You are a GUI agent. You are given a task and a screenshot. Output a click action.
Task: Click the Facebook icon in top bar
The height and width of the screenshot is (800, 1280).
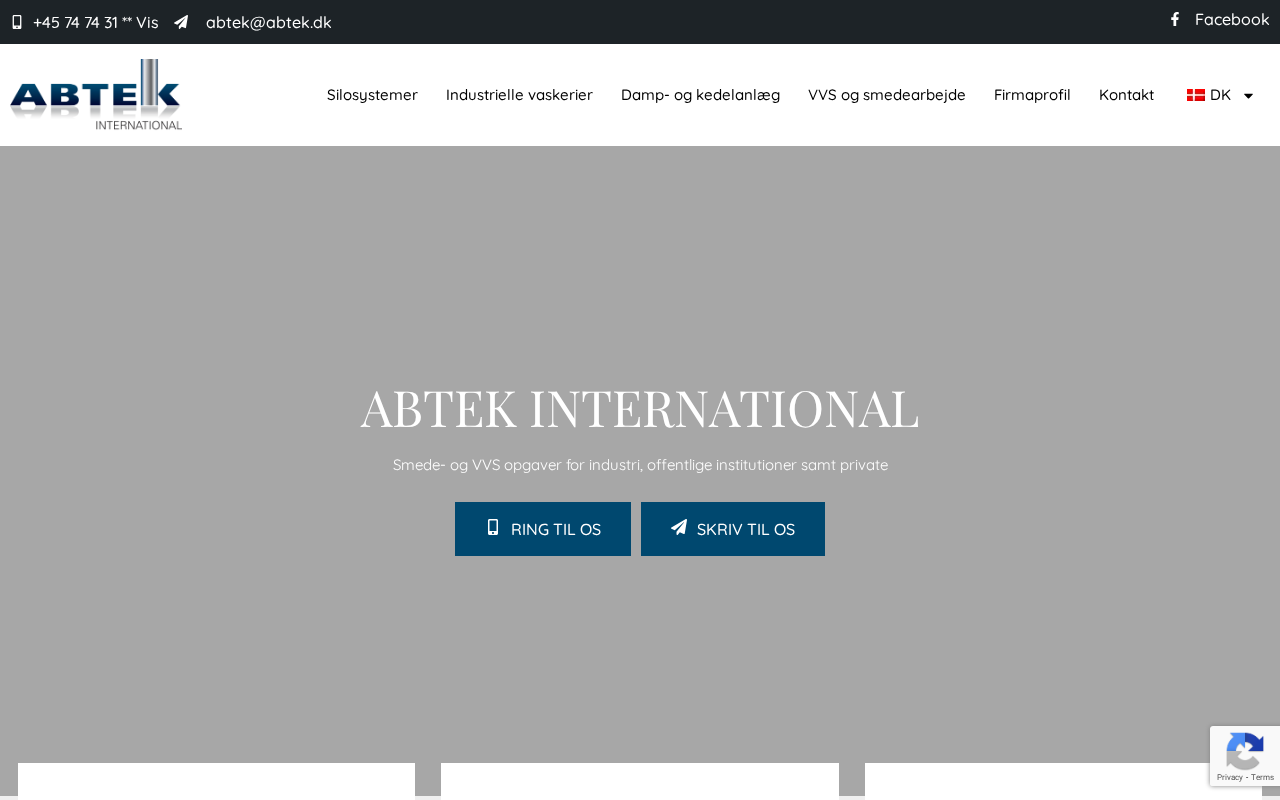tap(1175, 19)
